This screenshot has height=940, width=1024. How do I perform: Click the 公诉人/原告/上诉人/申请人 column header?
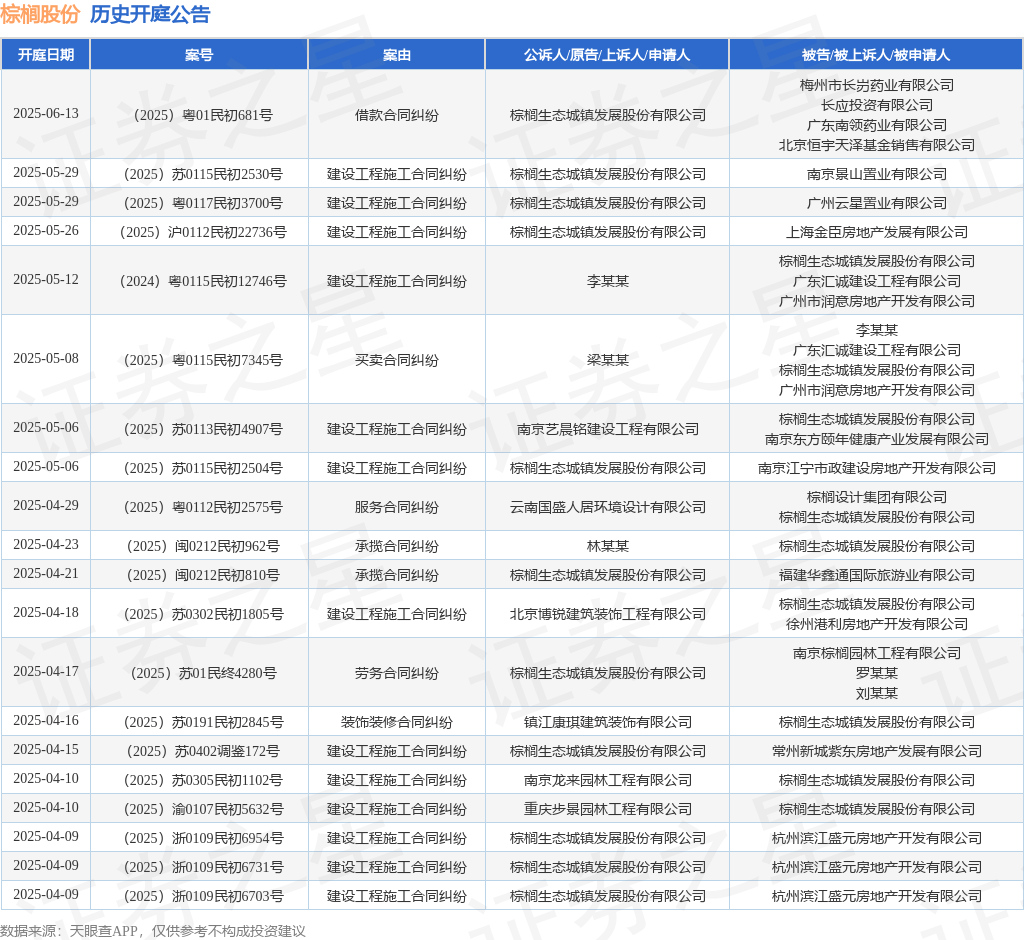[607, 55]
